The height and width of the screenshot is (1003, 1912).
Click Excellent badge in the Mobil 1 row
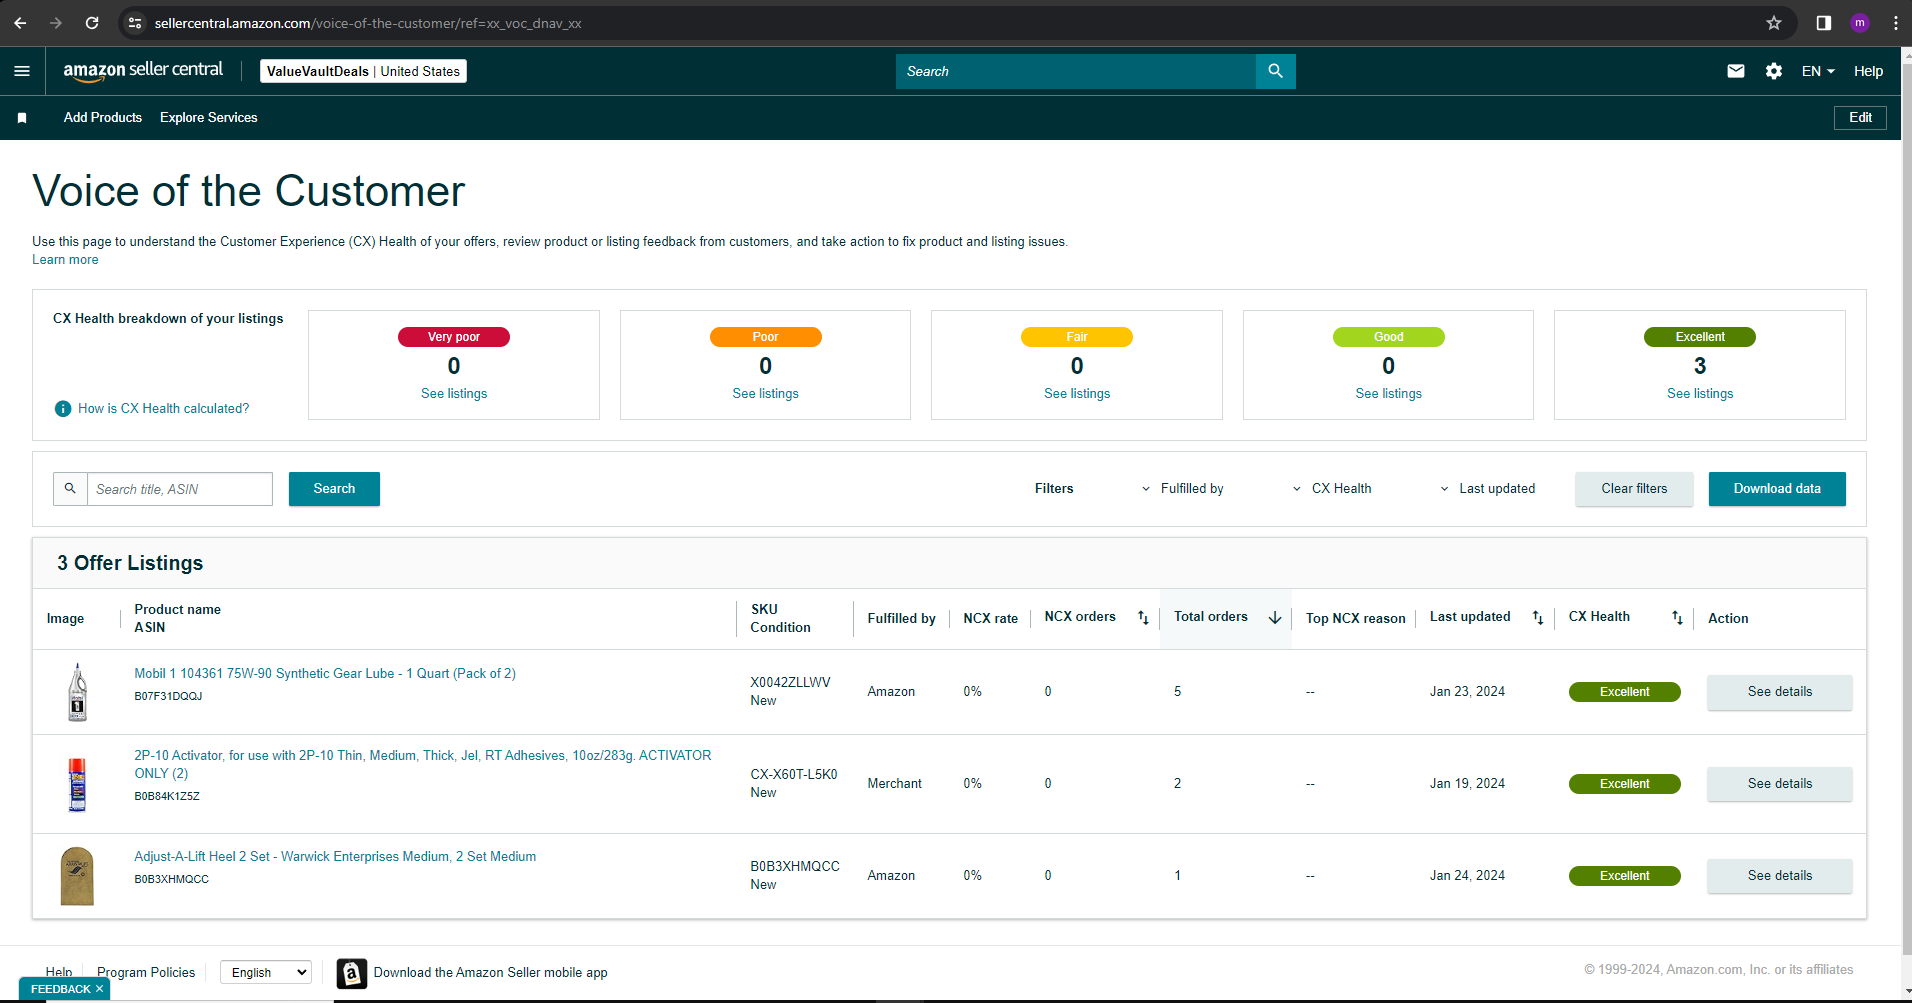[x=1625, y=692]
